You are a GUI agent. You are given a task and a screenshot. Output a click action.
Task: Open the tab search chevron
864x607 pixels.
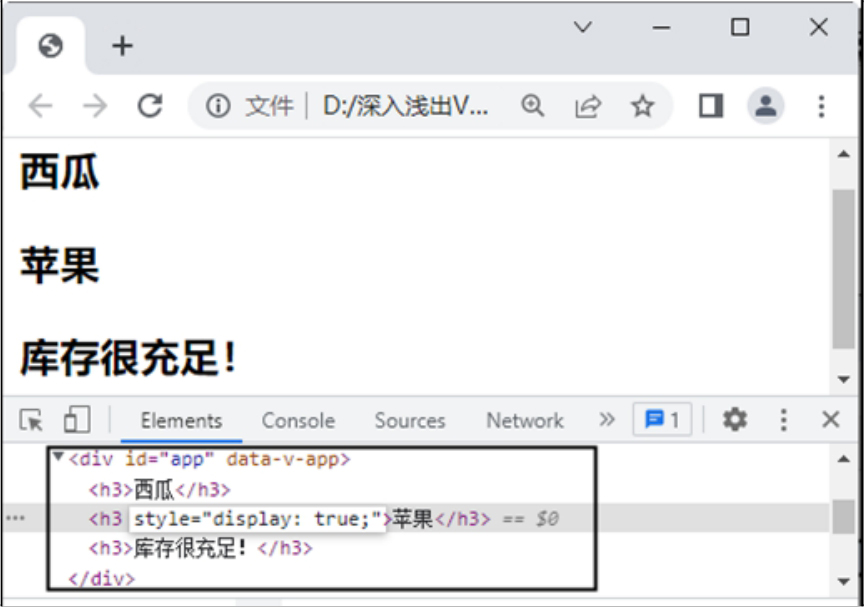(582, 27)
